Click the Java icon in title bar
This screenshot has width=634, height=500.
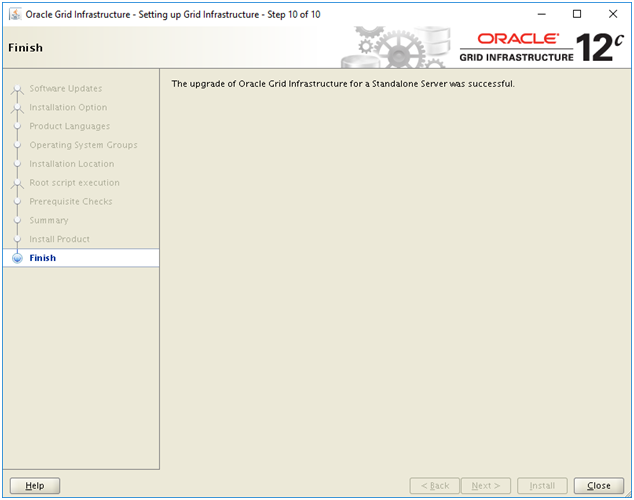point(15,14)
